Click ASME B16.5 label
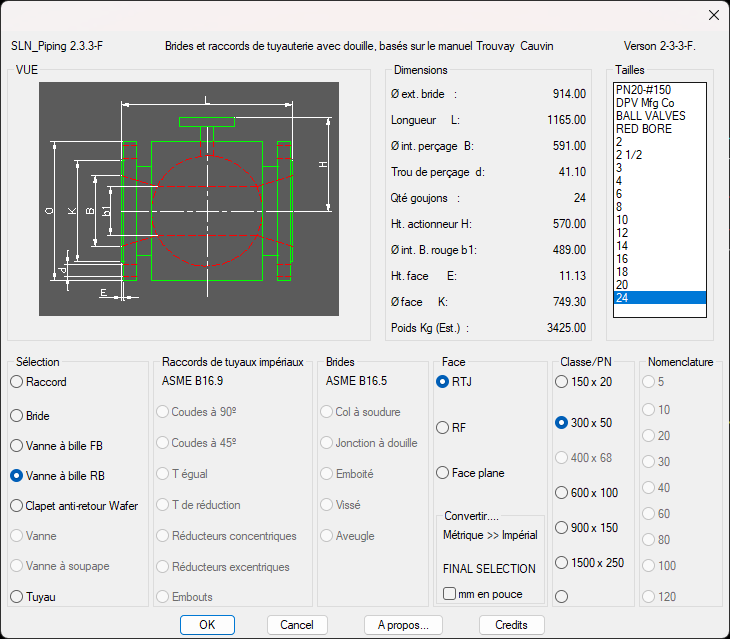 click(x=356, y=381)
